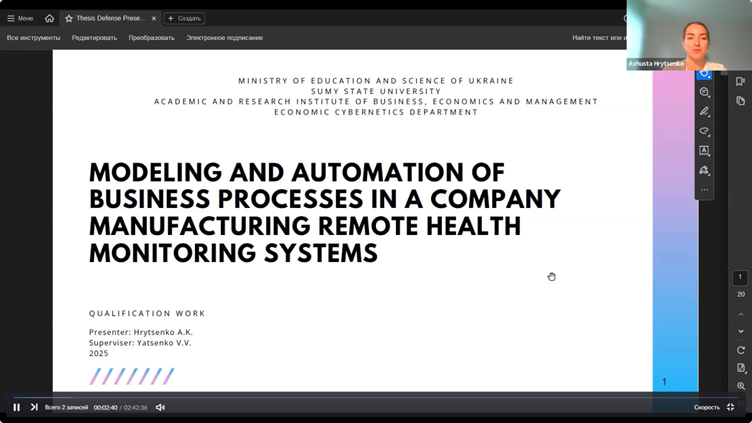Go to previous page with up chevron
The width and height of the screenshot is (752, 423).
click(741, 314)
